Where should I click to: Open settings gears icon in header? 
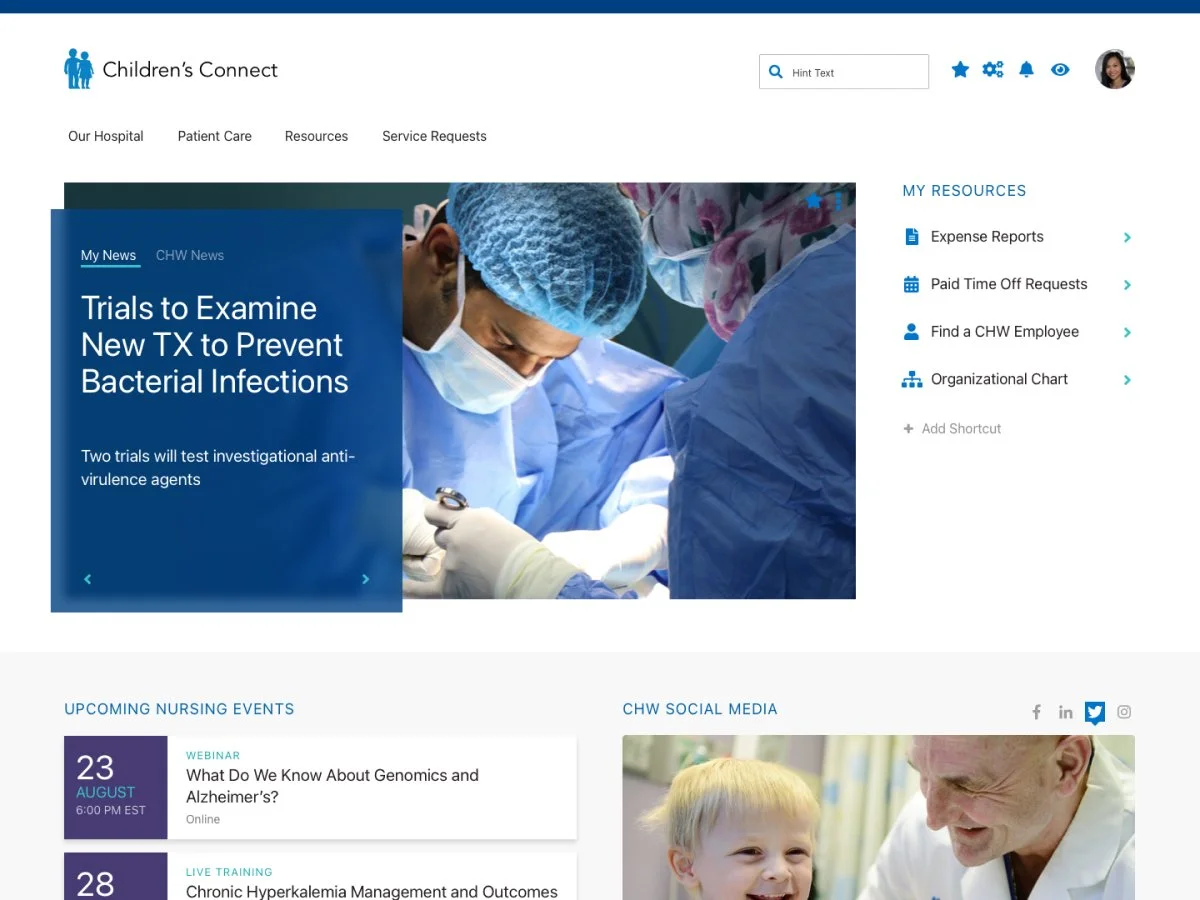[x=993, y=69]
